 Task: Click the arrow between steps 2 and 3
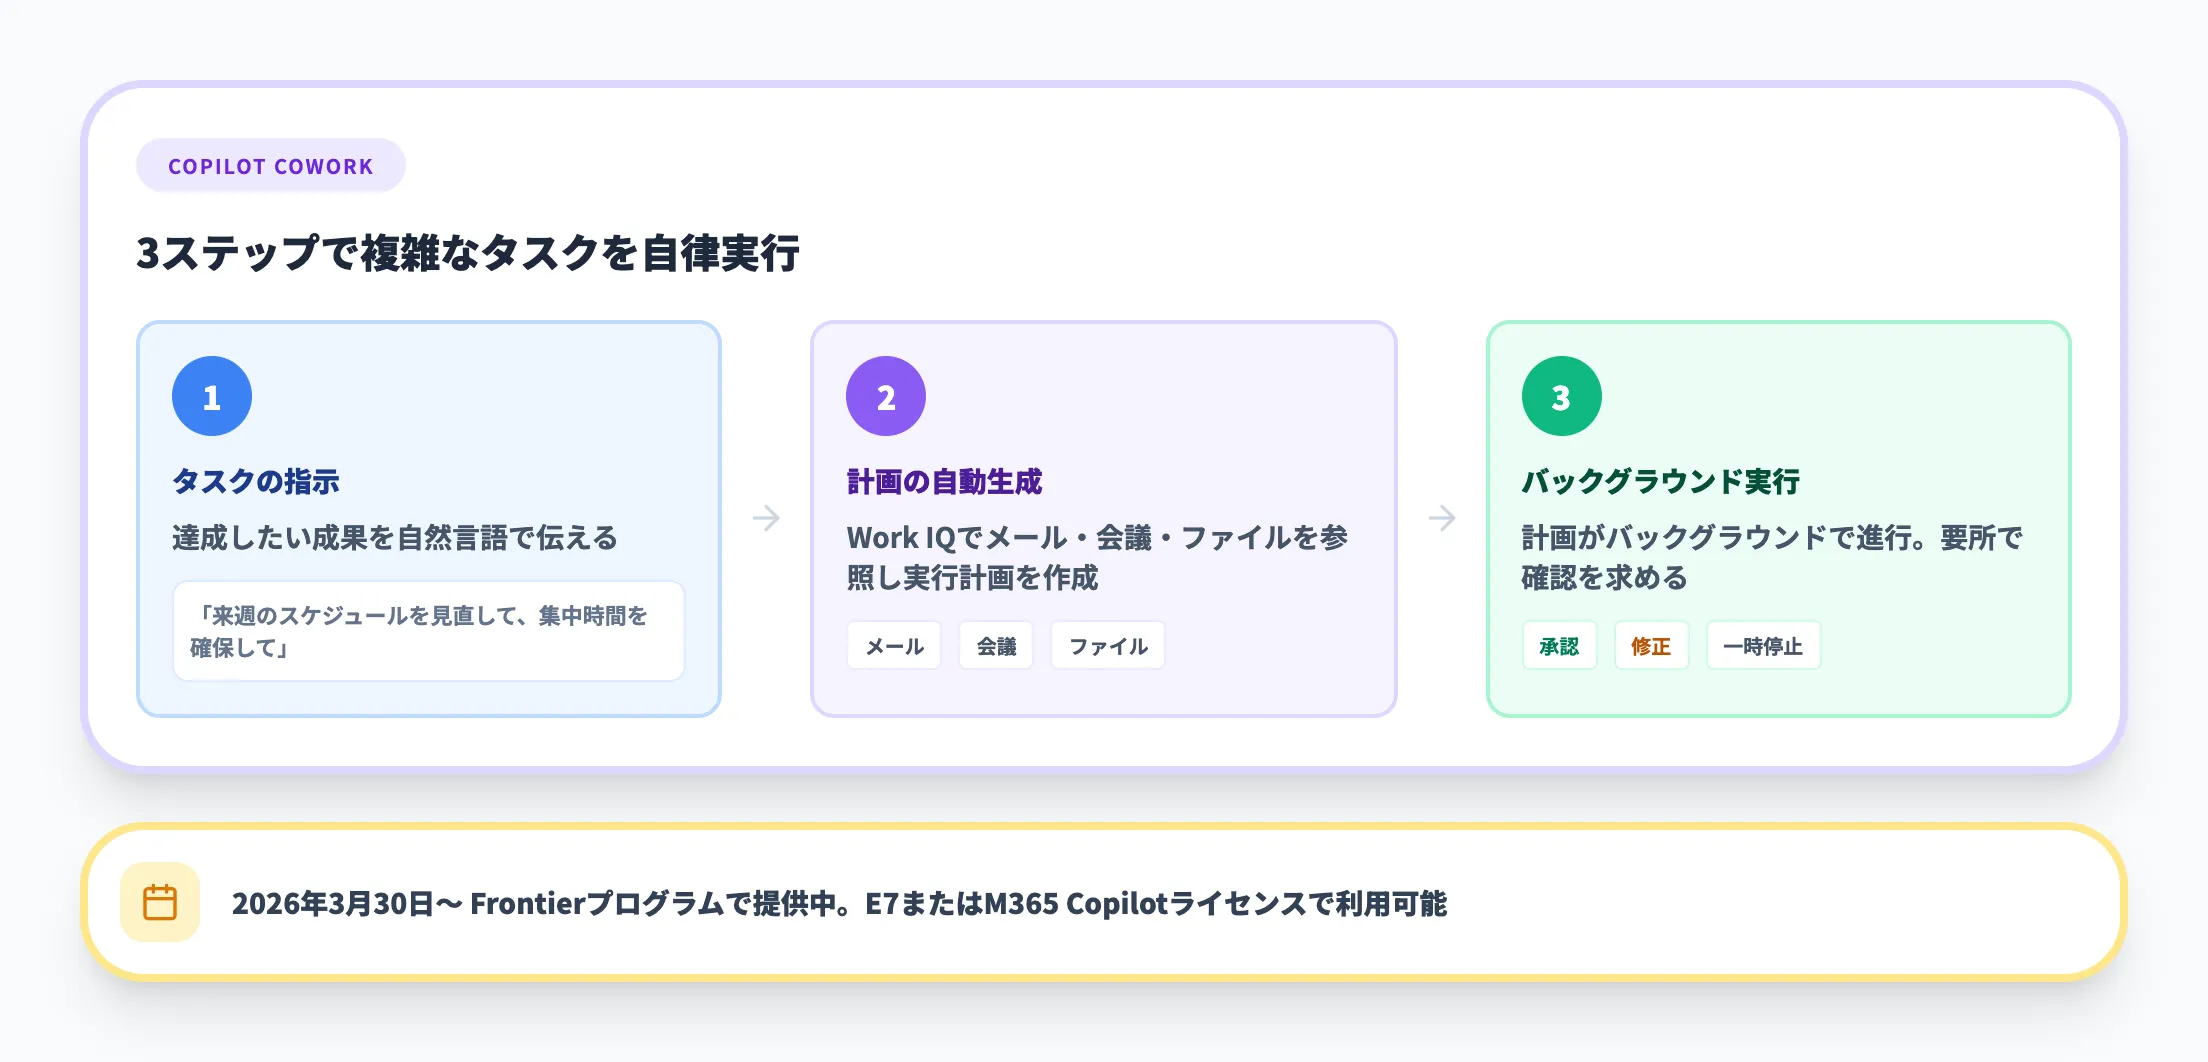(1441, 517)
